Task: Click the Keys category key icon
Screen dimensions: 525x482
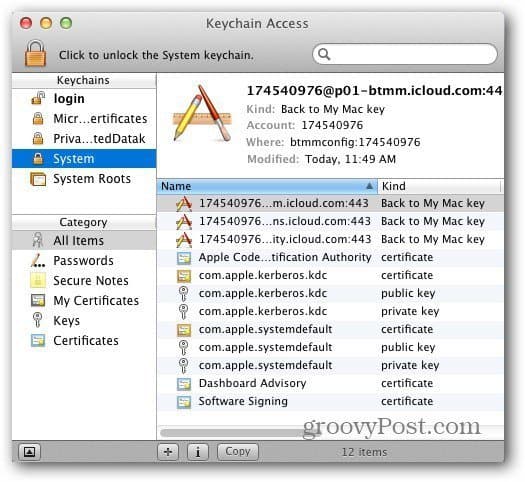Action: click(38, 320)
